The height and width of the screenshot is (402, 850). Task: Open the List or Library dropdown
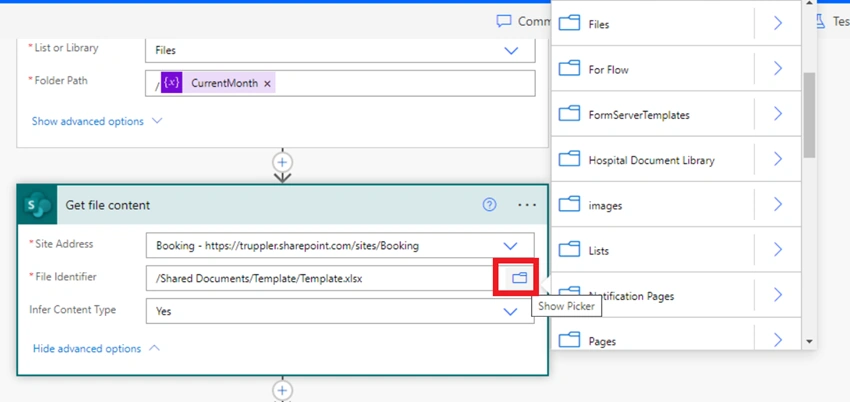pyautogui.click(x=511, y=50)
